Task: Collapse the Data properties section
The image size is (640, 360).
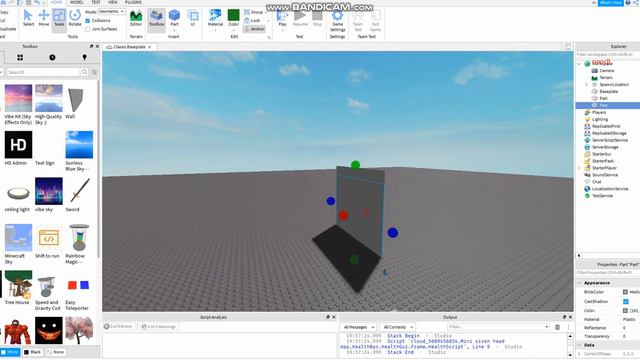Action: tap(580, 345)
